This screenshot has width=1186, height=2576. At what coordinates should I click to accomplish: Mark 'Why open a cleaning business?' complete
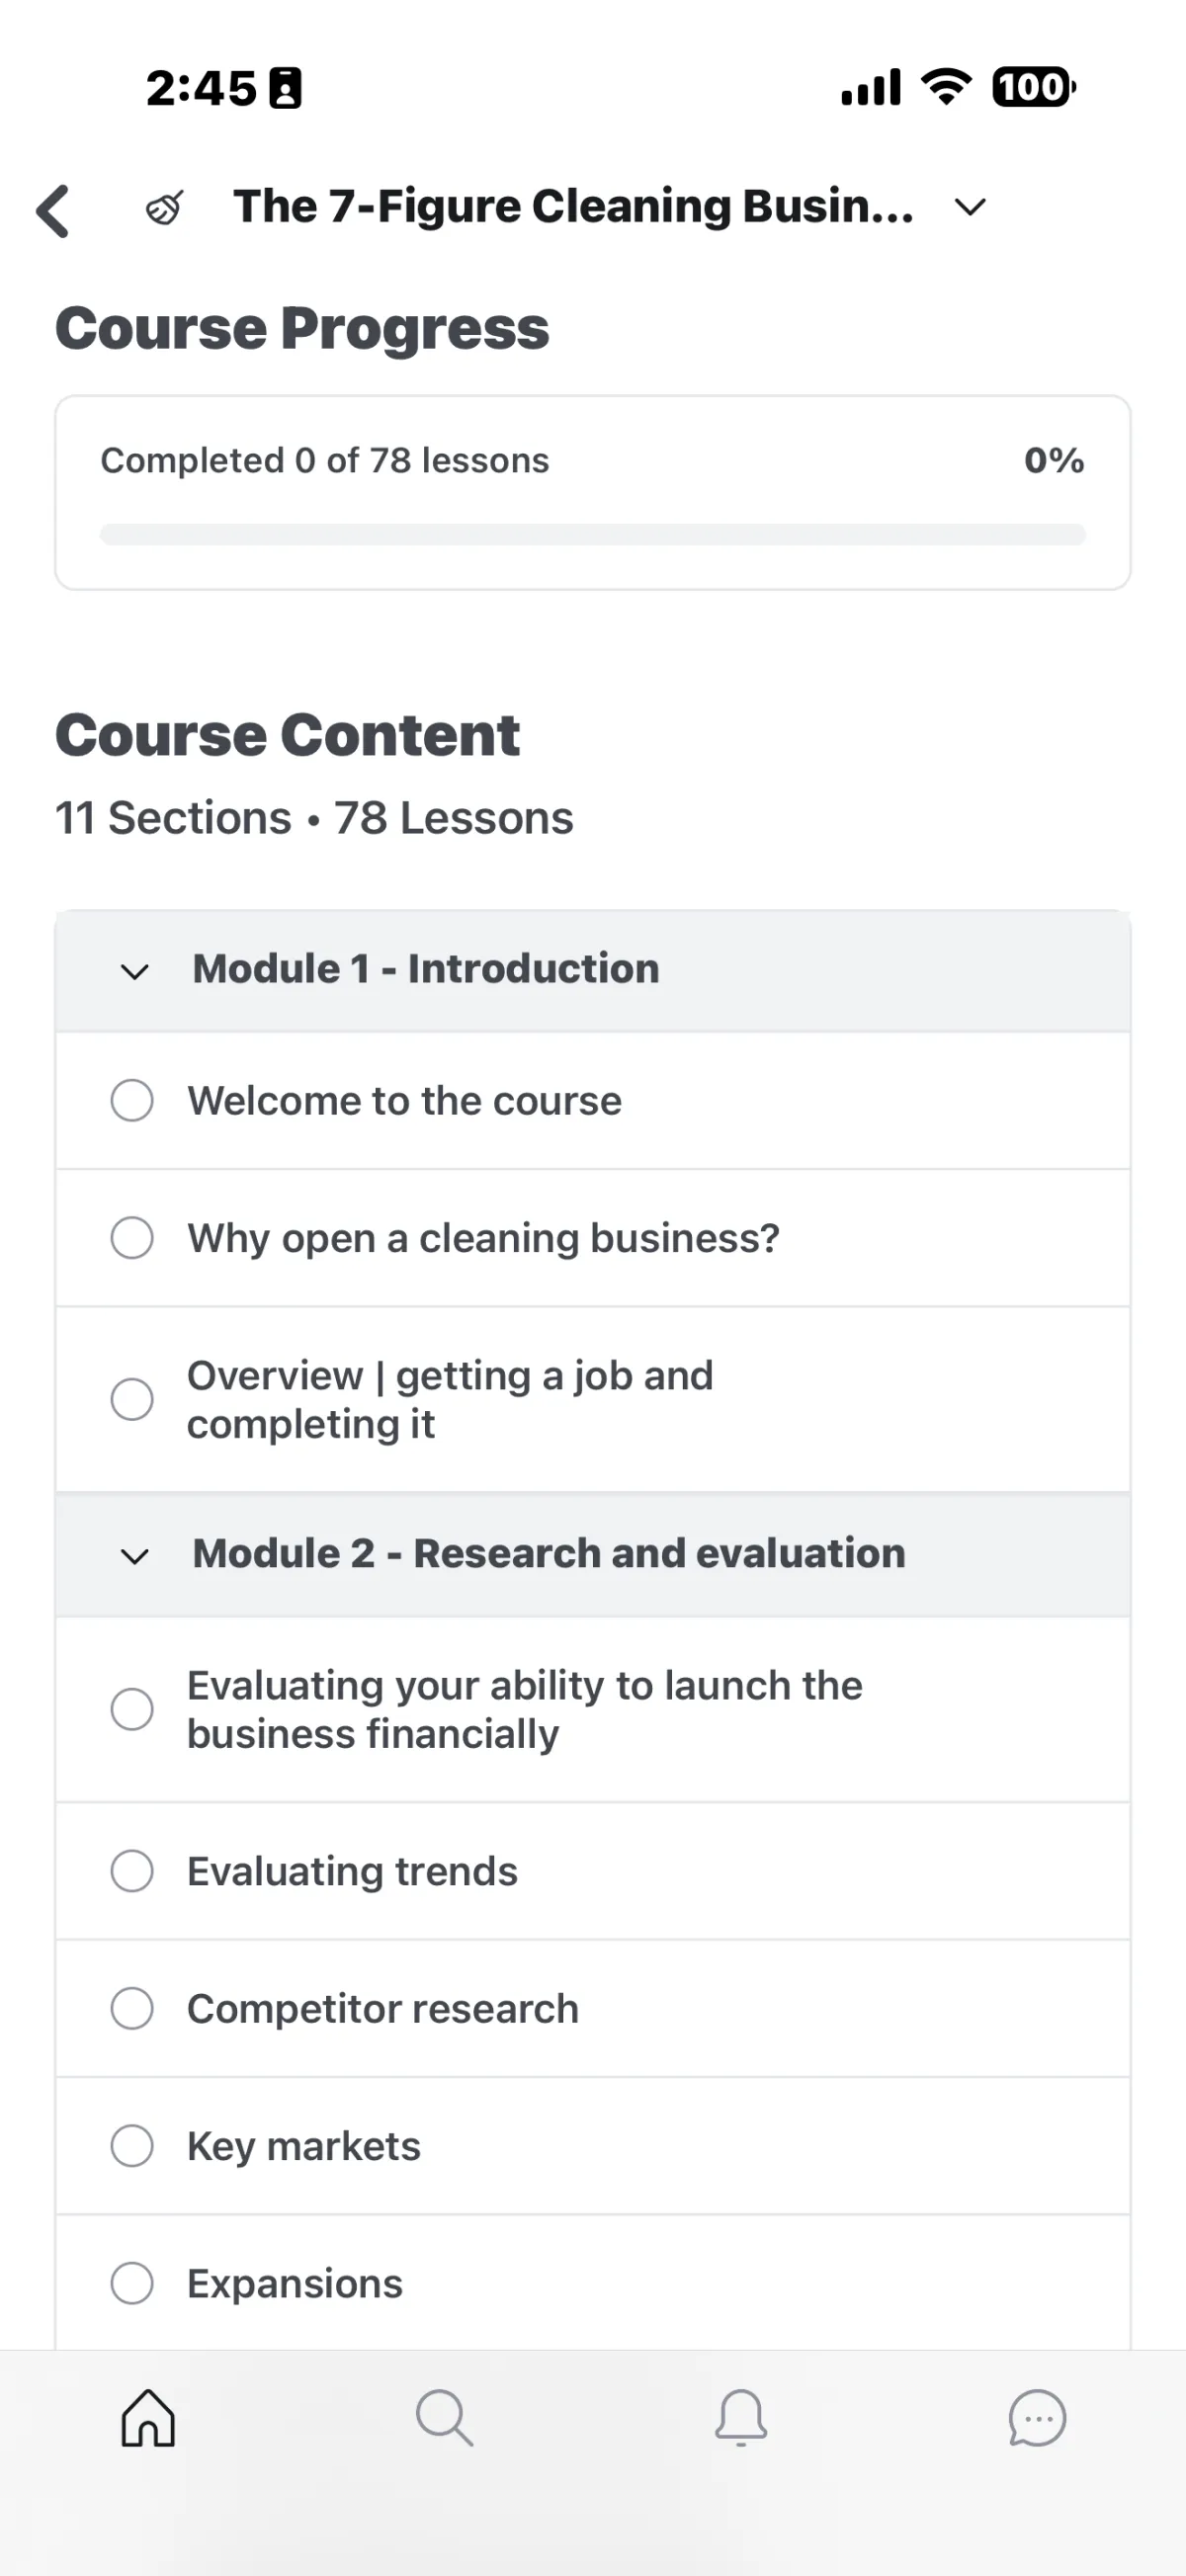coord(132,1238)
